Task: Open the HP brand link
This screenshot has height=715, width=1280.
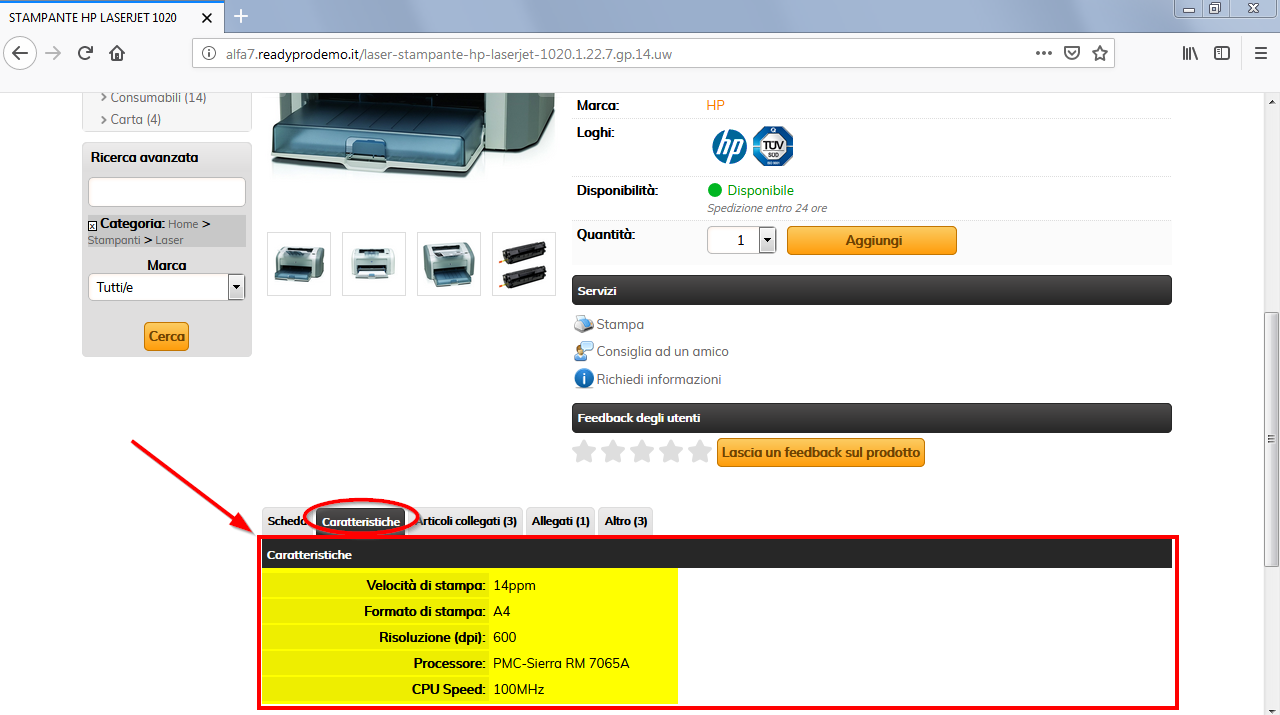Action: click(x=715, y=105)
